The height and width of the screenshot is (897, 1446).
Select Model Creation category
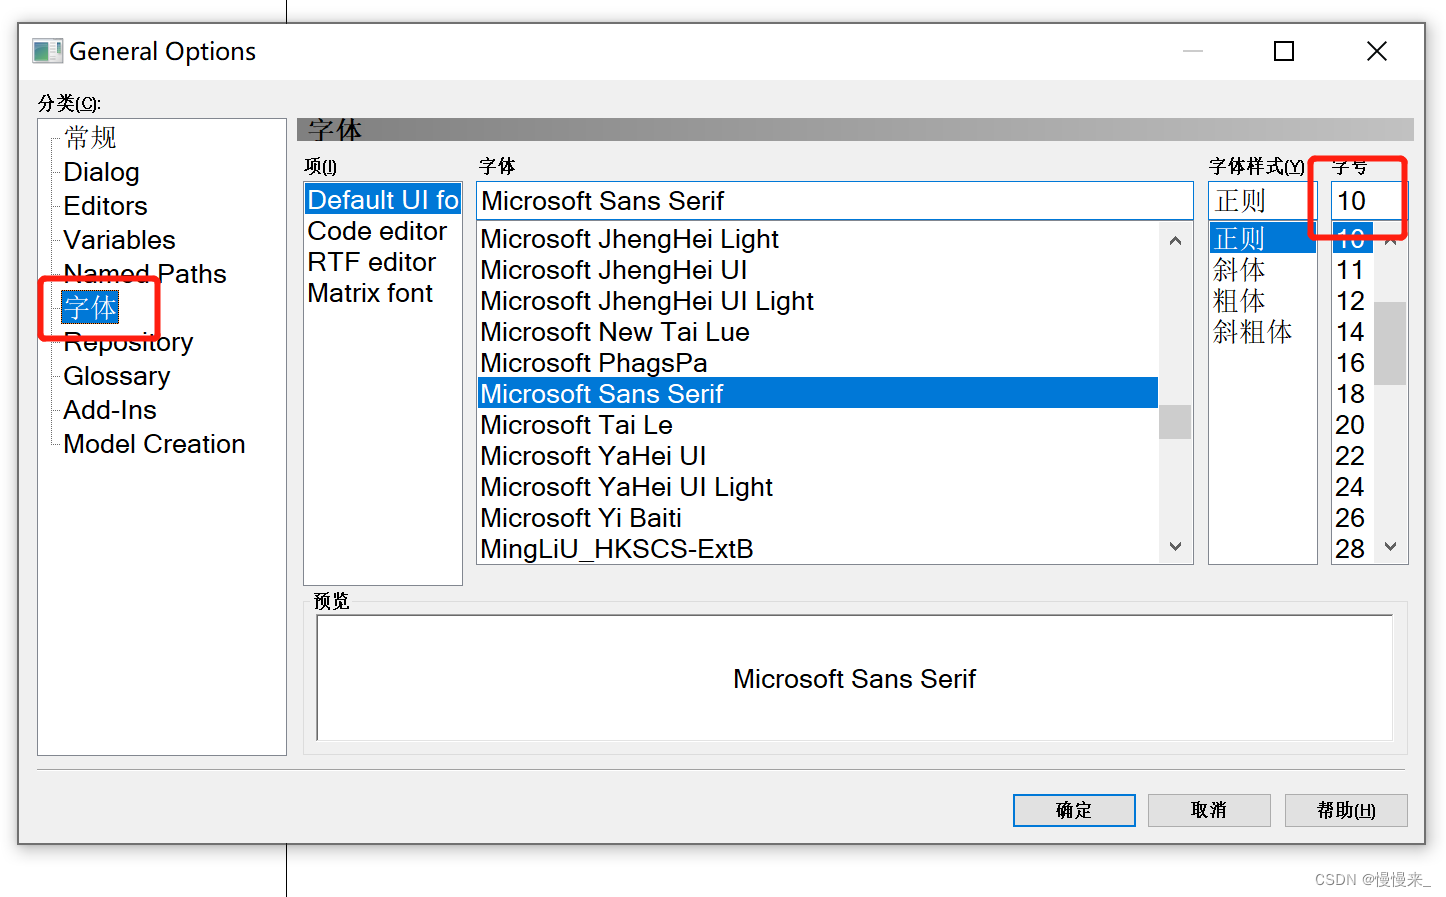click(154, 444)
